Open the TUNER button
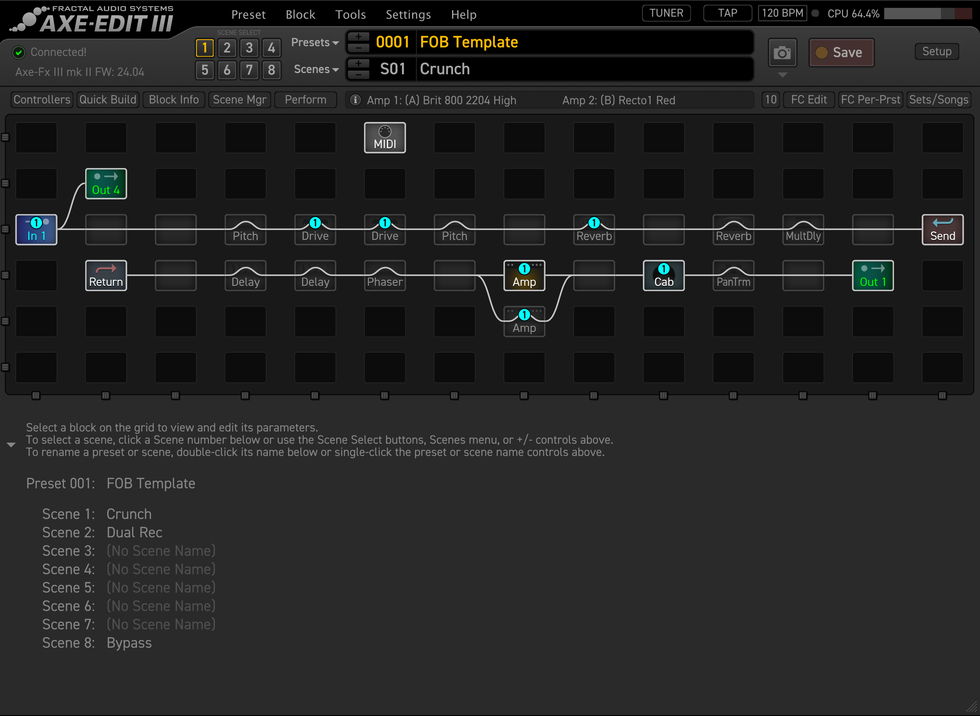This screenshot has width=980, height=716. [x=666, y=13]
